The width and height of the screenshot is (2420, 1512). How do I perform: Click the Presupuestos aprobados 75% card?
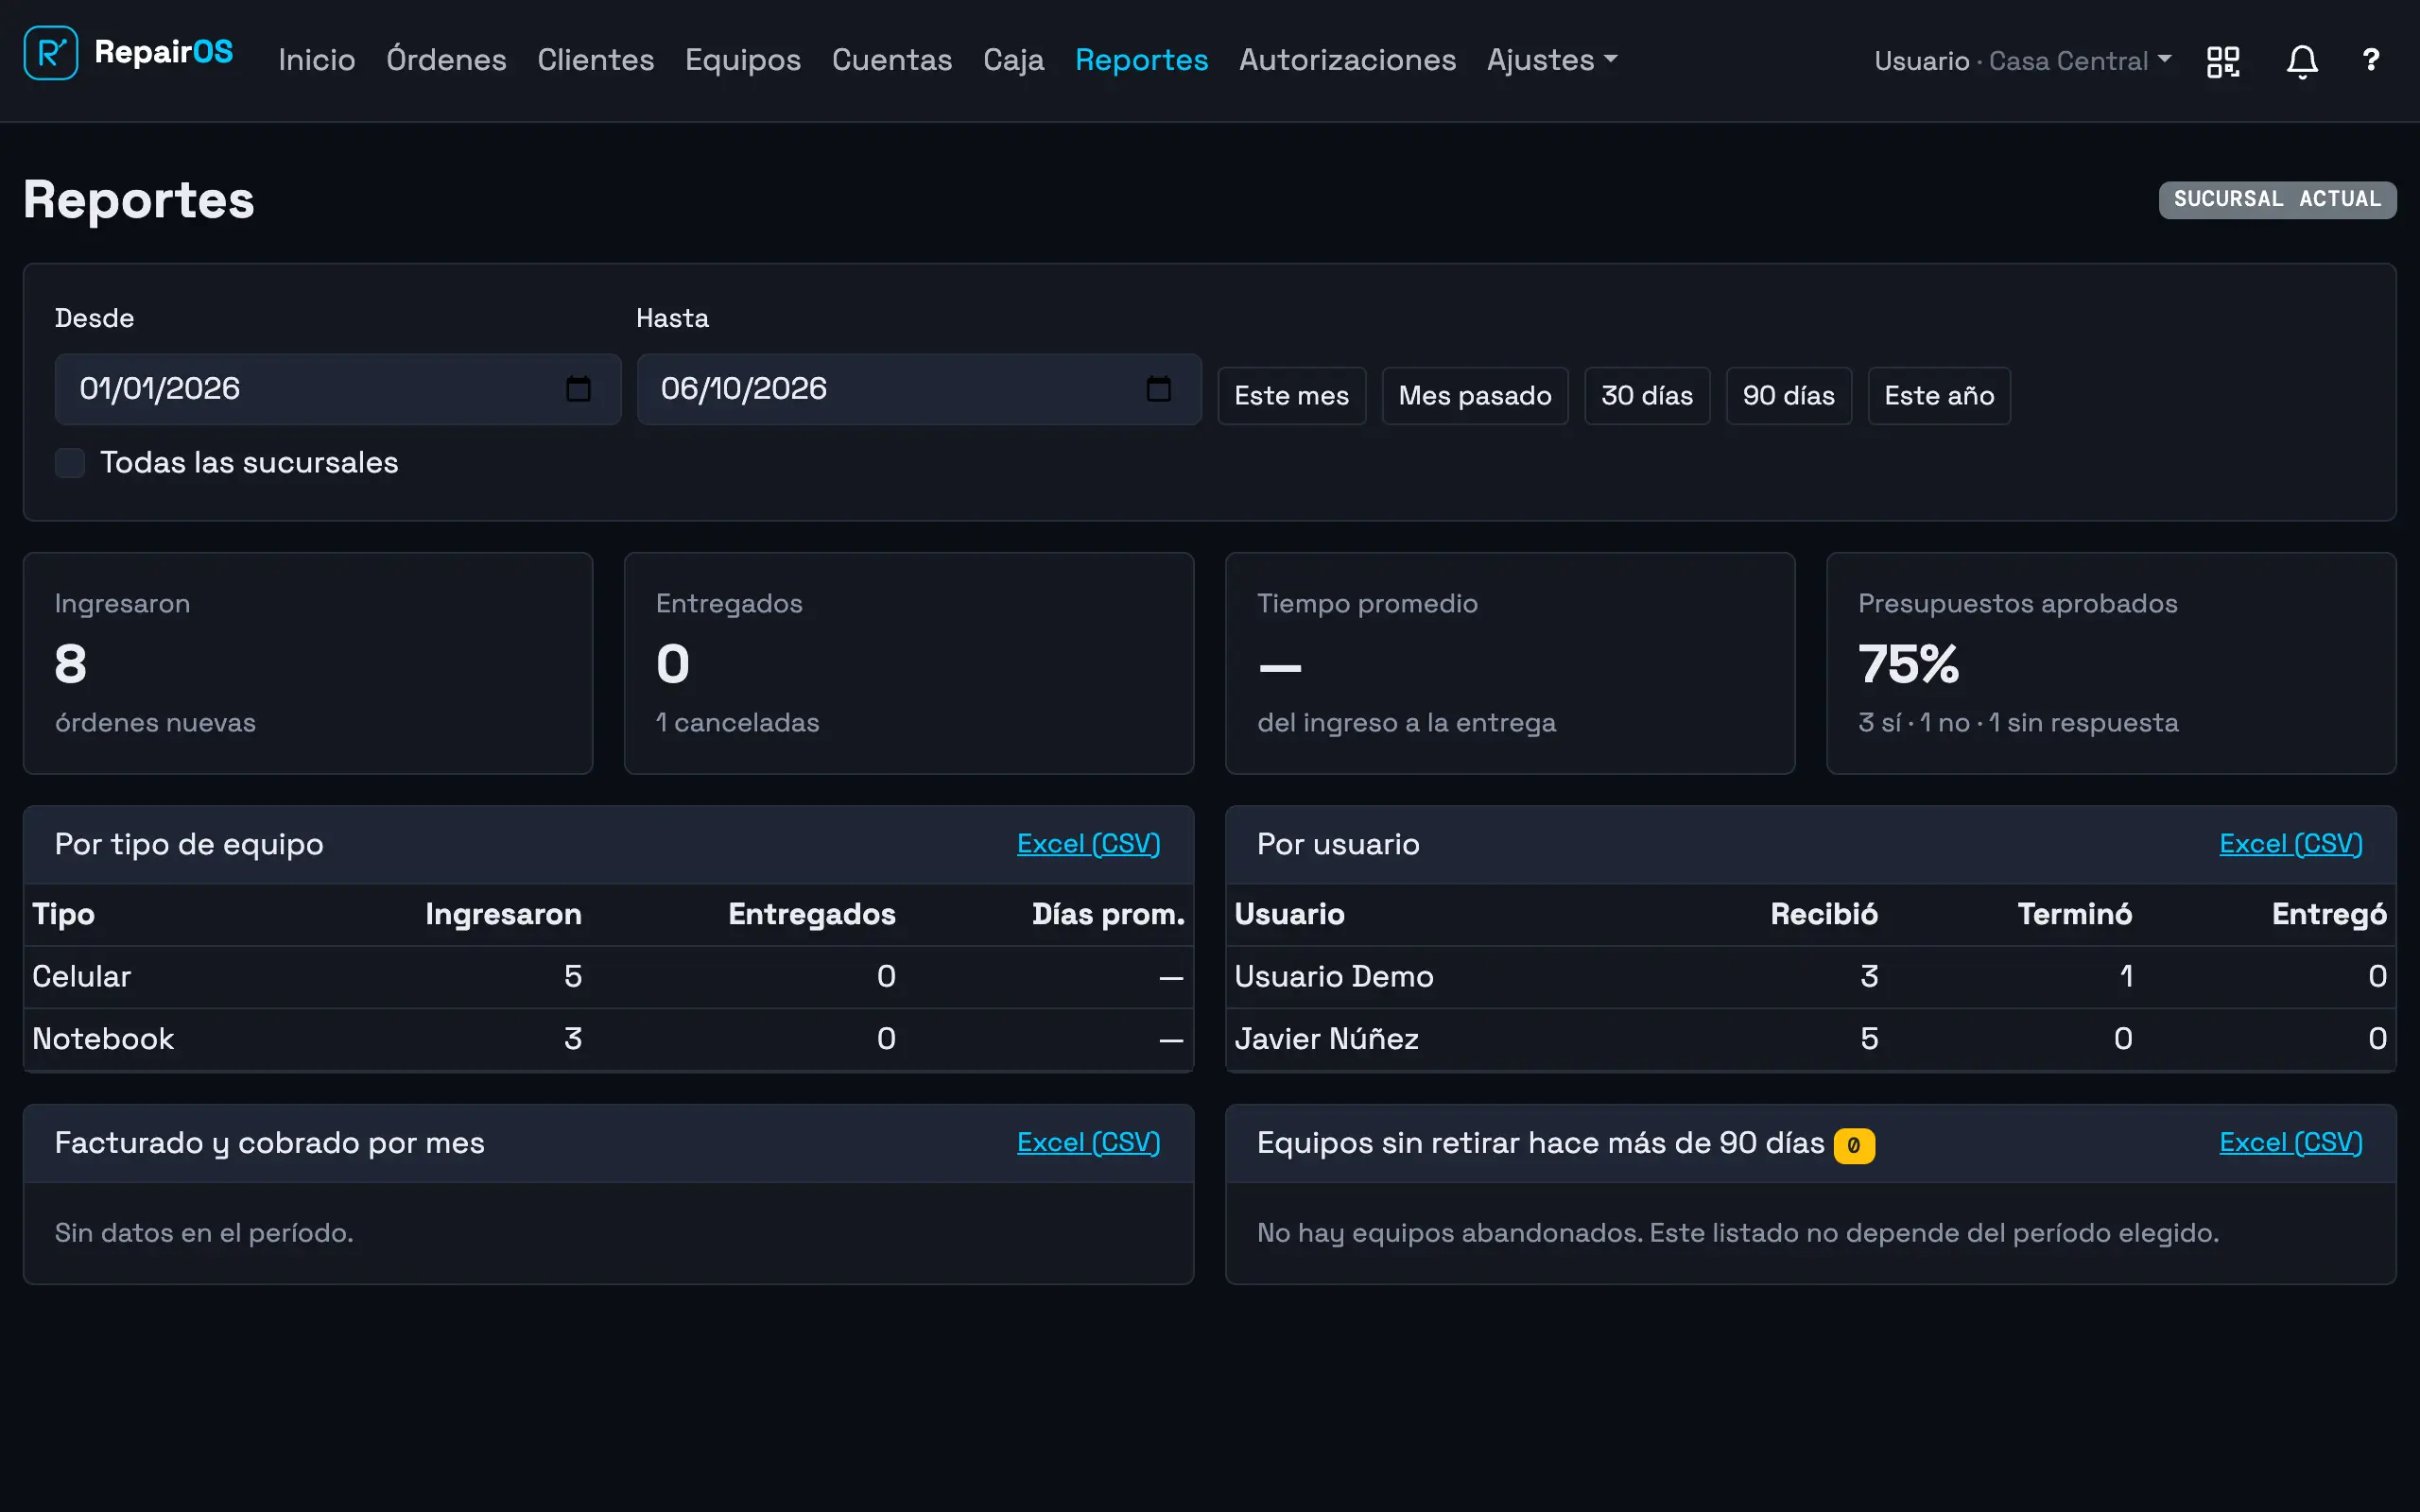click(2111, 663)
